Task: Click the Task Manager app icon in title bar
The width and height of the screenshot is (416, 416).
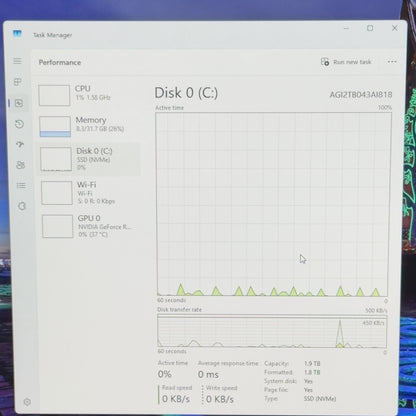Action: pos(17,34)
